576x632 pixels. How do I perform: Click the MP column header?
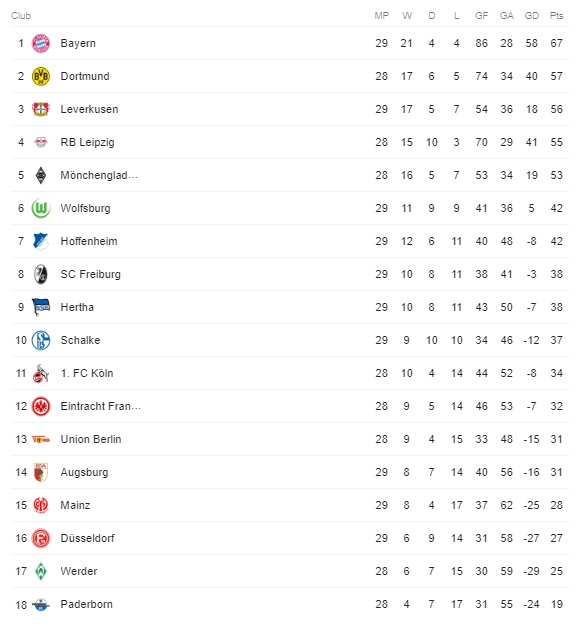pos(382,16)
